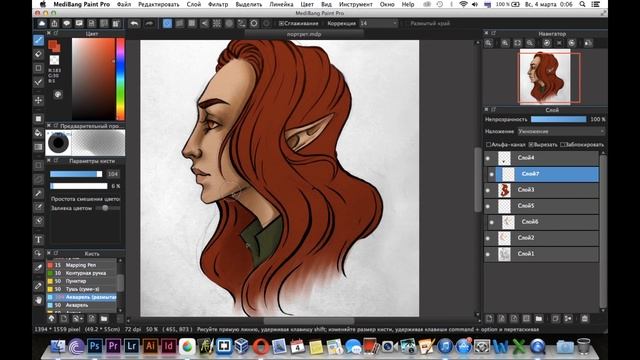
Task: Open the Окно menu
Action: (x=387, y=4)
